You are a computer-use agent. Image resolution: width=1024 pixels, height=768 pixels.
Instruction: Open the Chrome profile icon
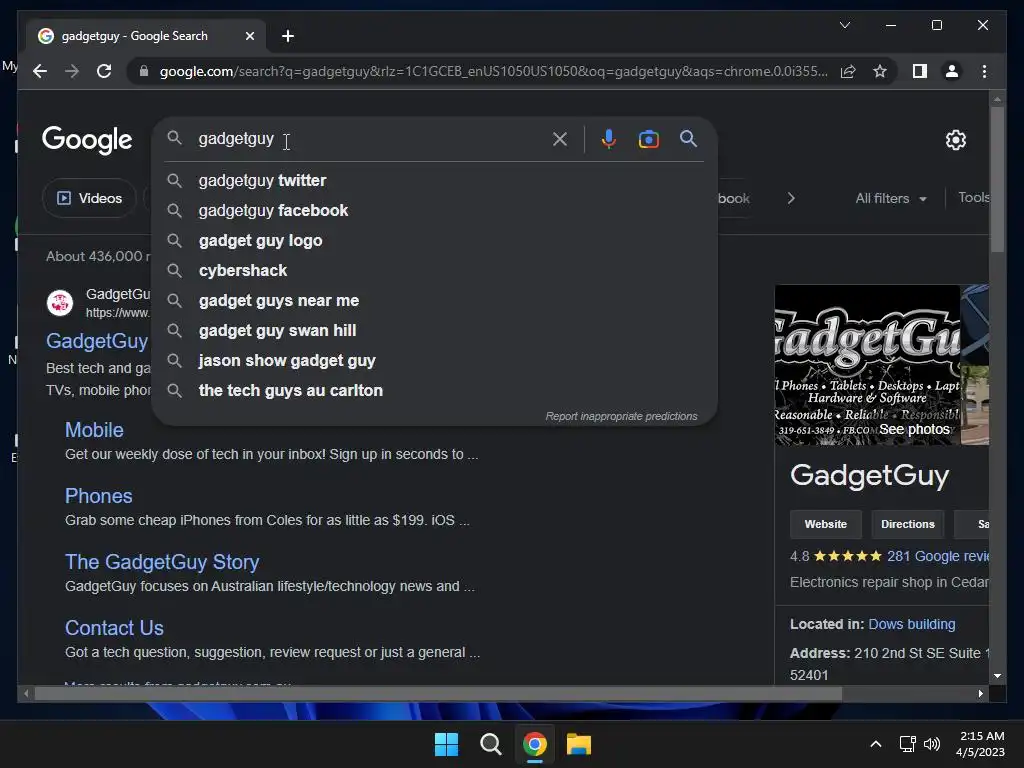[952, 71]
